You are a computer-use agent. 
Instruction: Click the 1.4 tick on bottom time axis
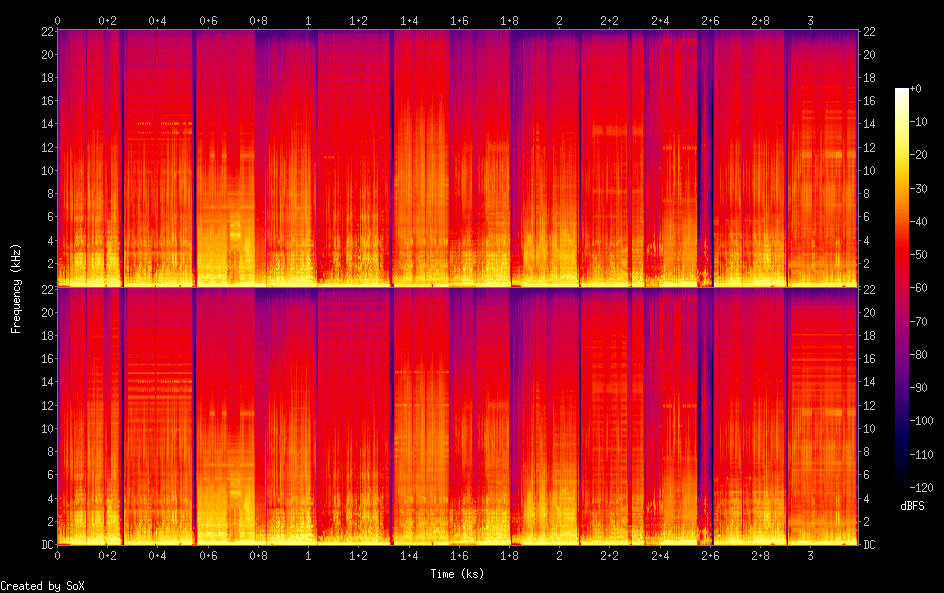click(409, 555)
